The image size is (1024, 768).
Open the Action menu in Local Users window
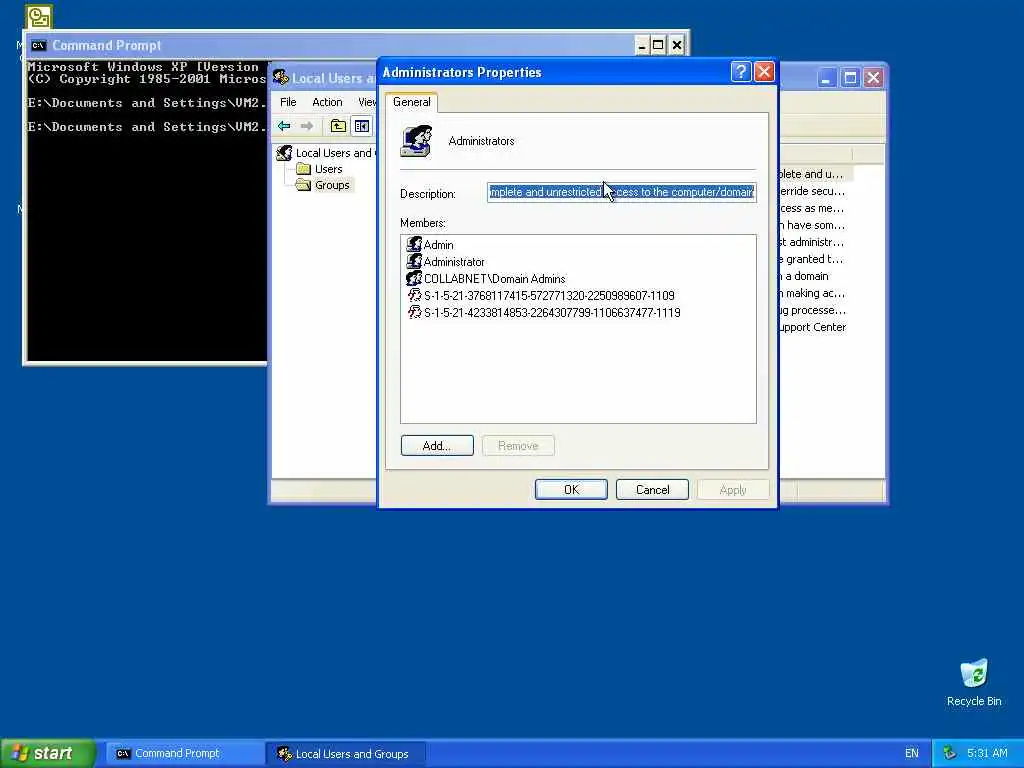coord(327,102)
